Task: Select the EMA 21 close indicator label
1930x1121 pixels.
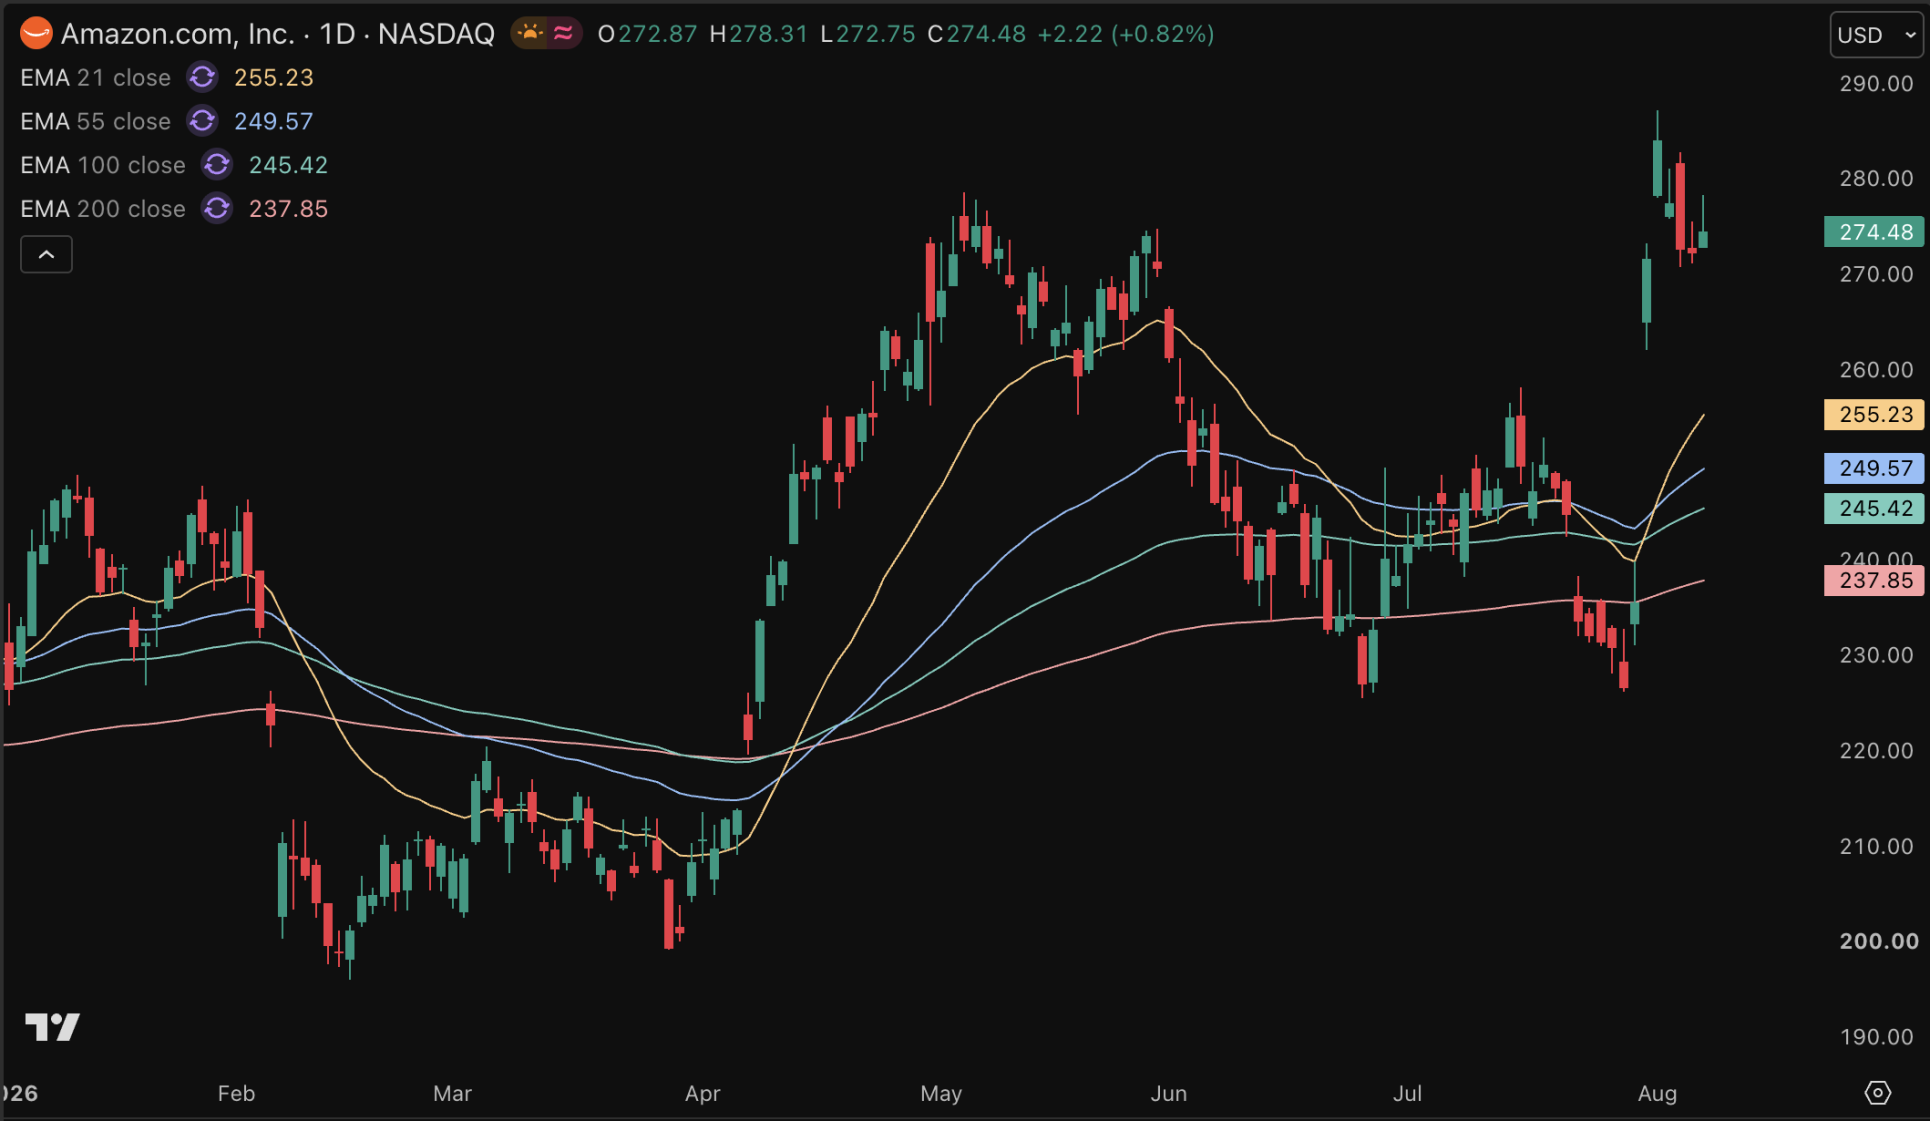Action: coord(96,77)
